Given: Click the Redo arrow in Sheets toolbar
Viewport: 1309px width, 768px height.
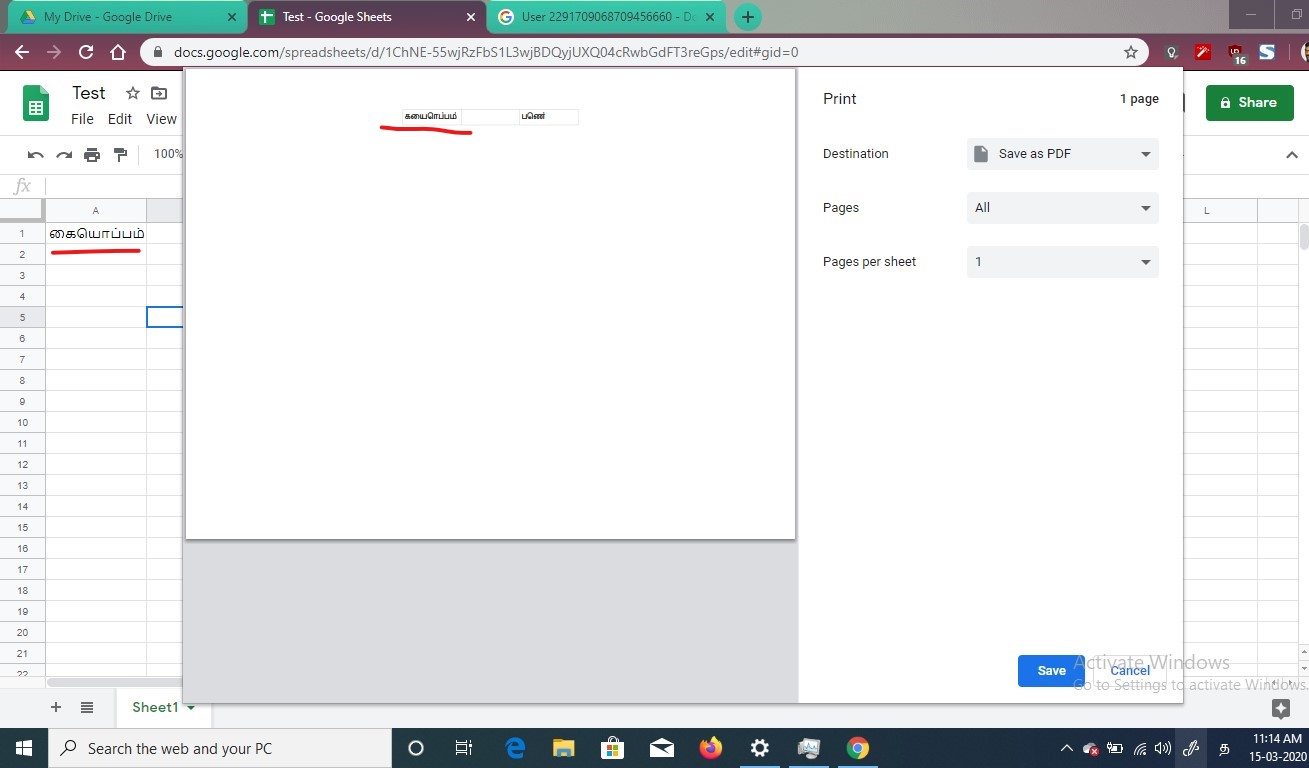Looking at the screenshot, I should point(64,154).
